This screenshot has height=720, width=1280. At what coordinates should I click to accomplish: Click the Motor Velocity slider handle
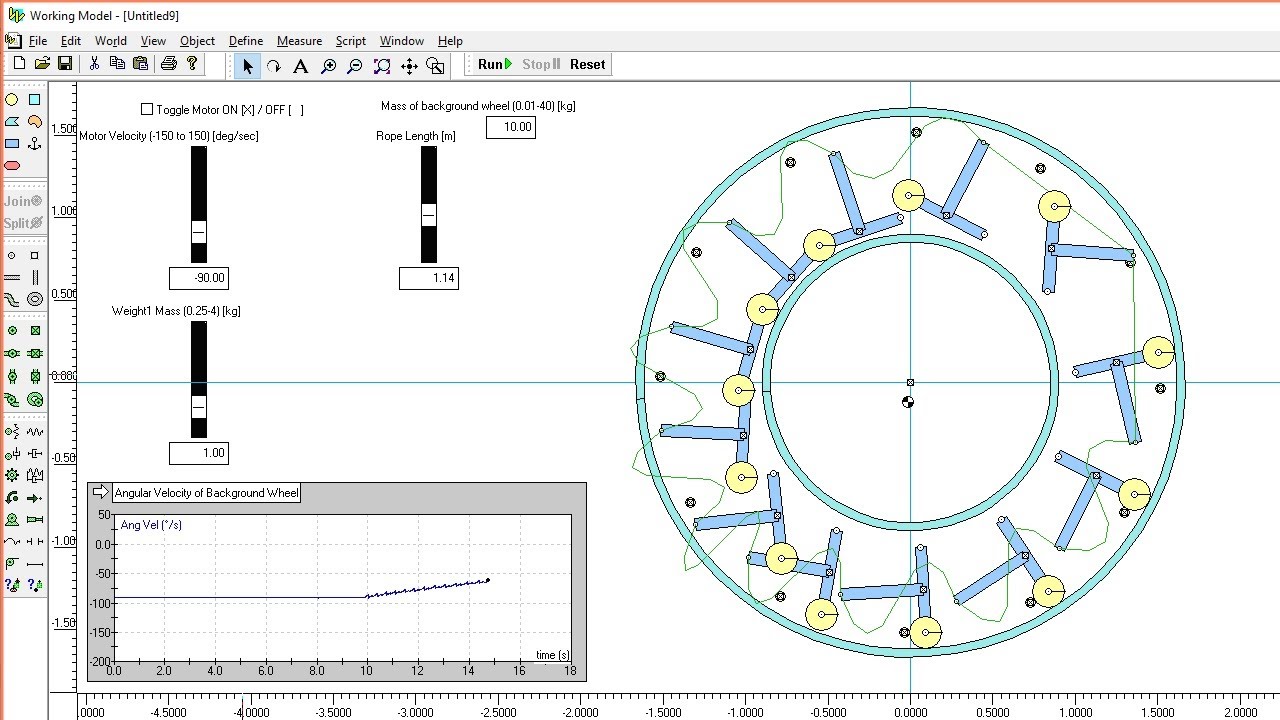click(x=198, y=232)
